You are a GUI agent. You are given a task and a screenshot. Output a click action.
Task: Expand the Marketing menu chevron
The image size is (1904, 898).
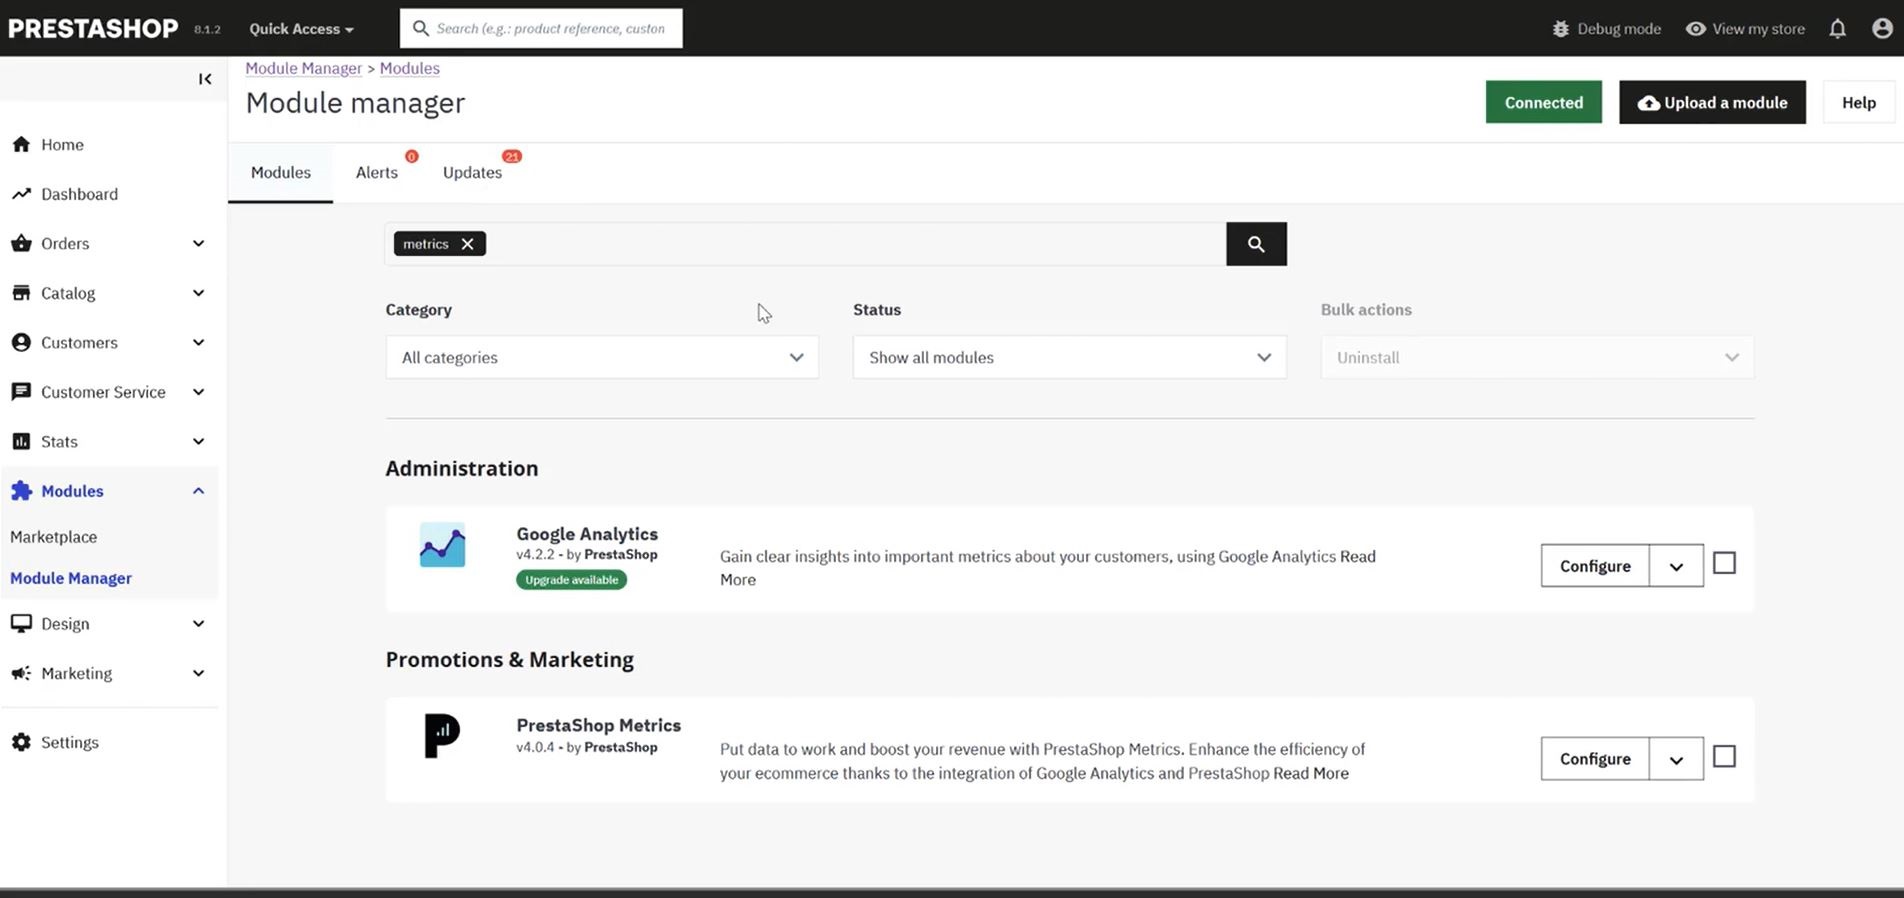click(198, 673)
